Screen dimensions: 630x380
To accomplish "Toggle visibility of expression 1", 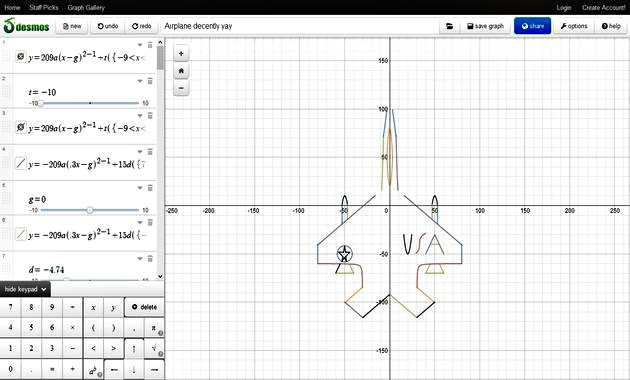I will click(x=20, y=57).
